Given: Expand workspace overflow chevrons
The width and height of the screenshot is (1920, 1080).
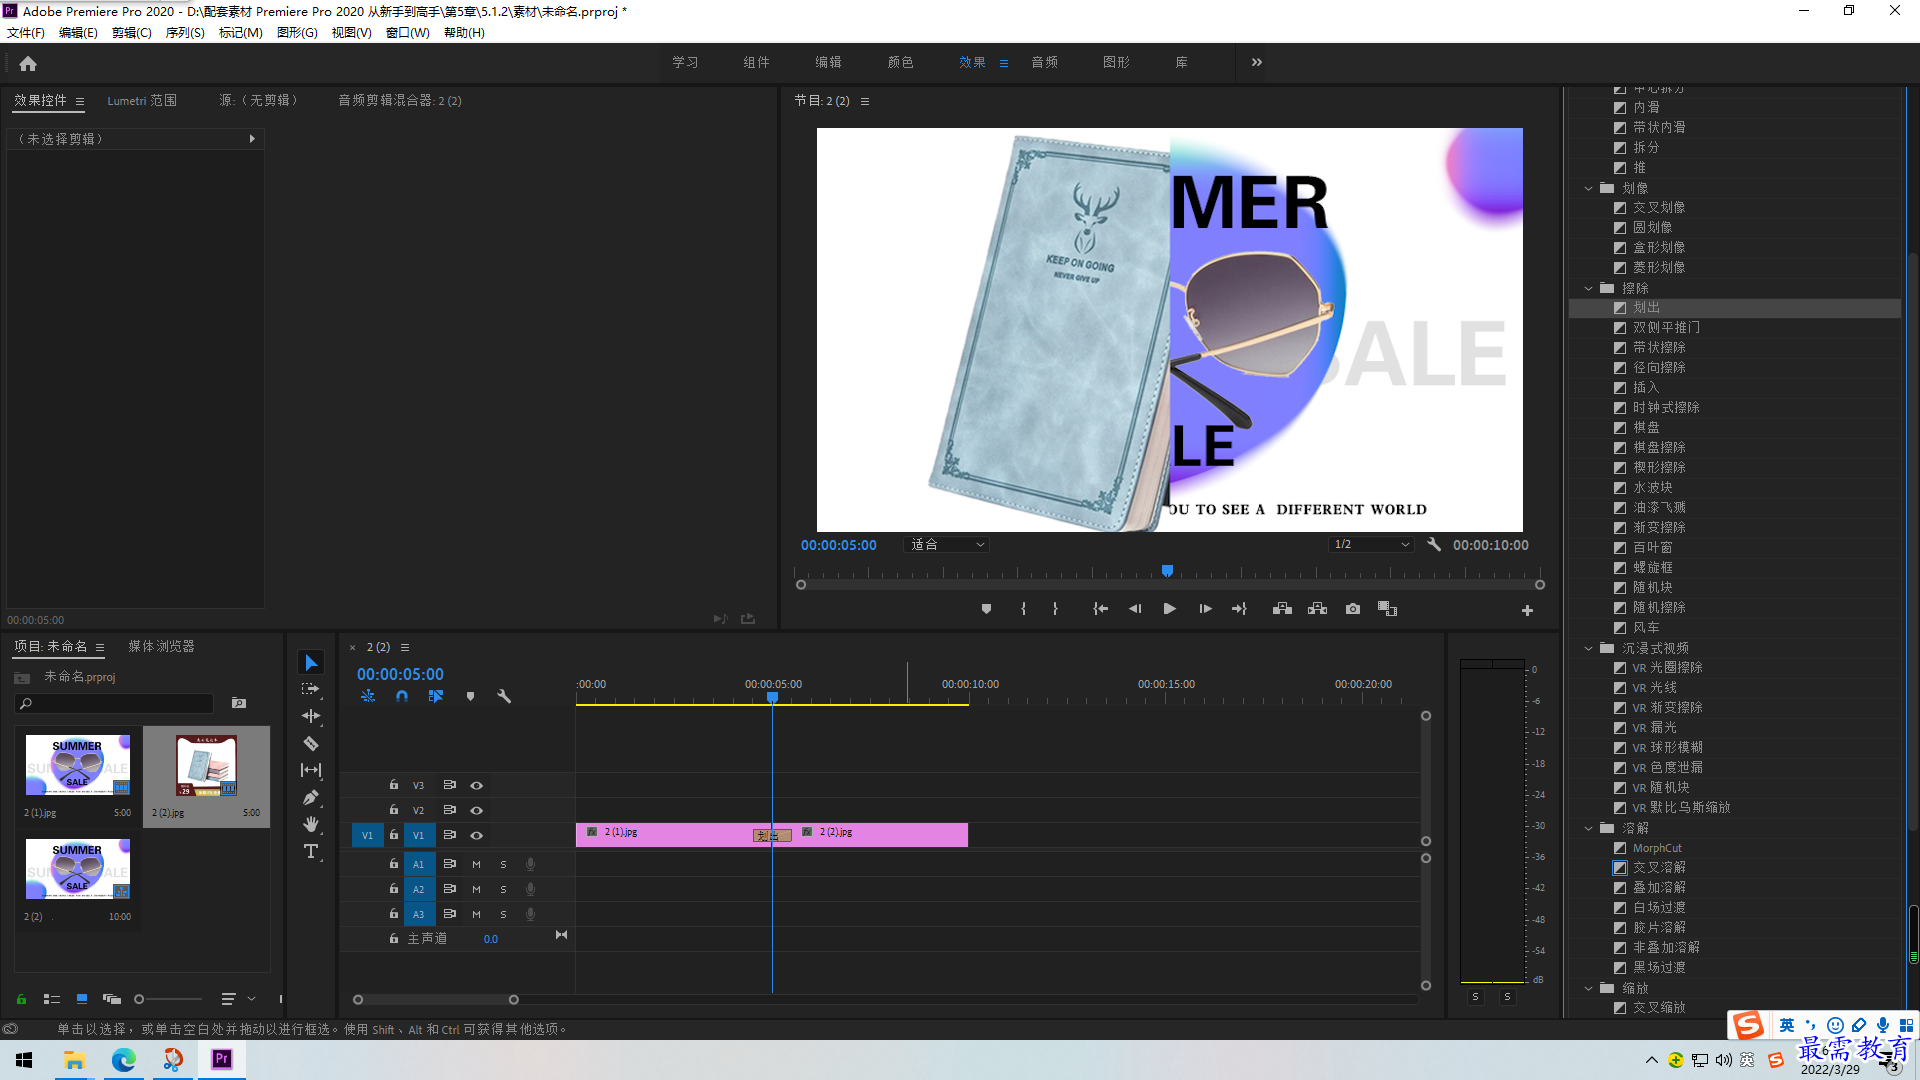Looking at the screenshot, I should pyautogui.click(x=1257, y=62).
